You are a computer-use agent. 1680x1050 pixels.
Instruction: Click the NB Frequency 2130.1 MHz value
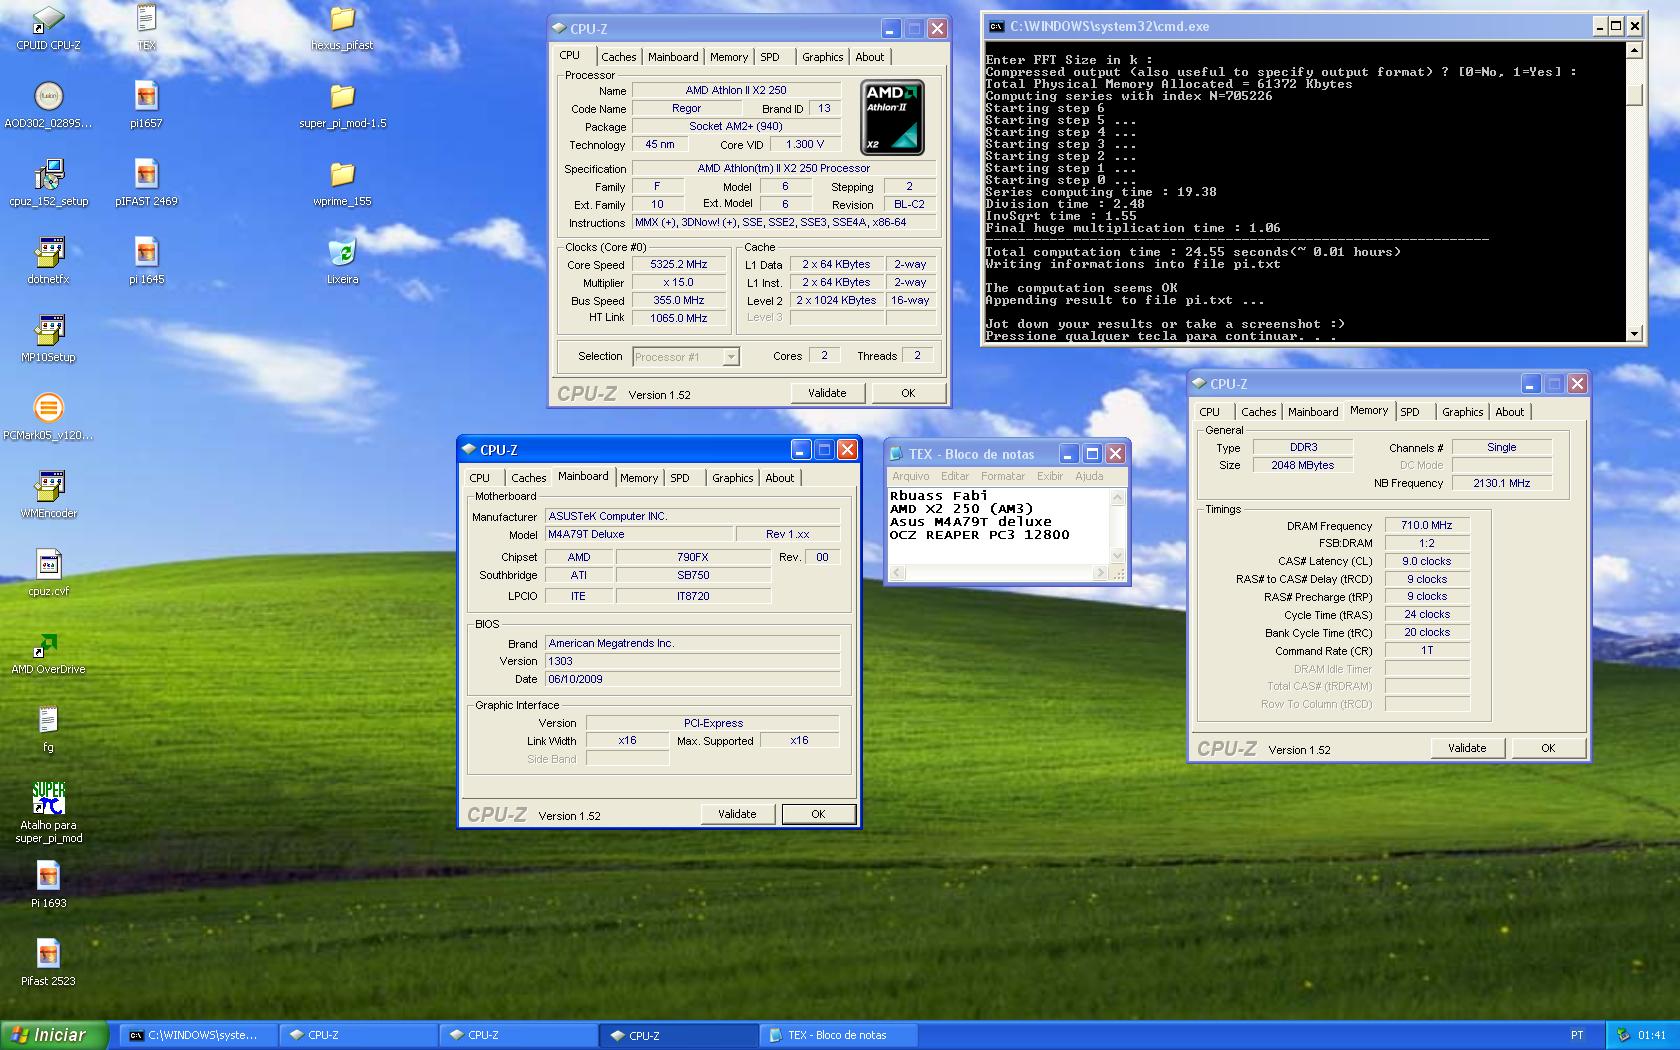pyautogui.click(x=1501, y=483)
